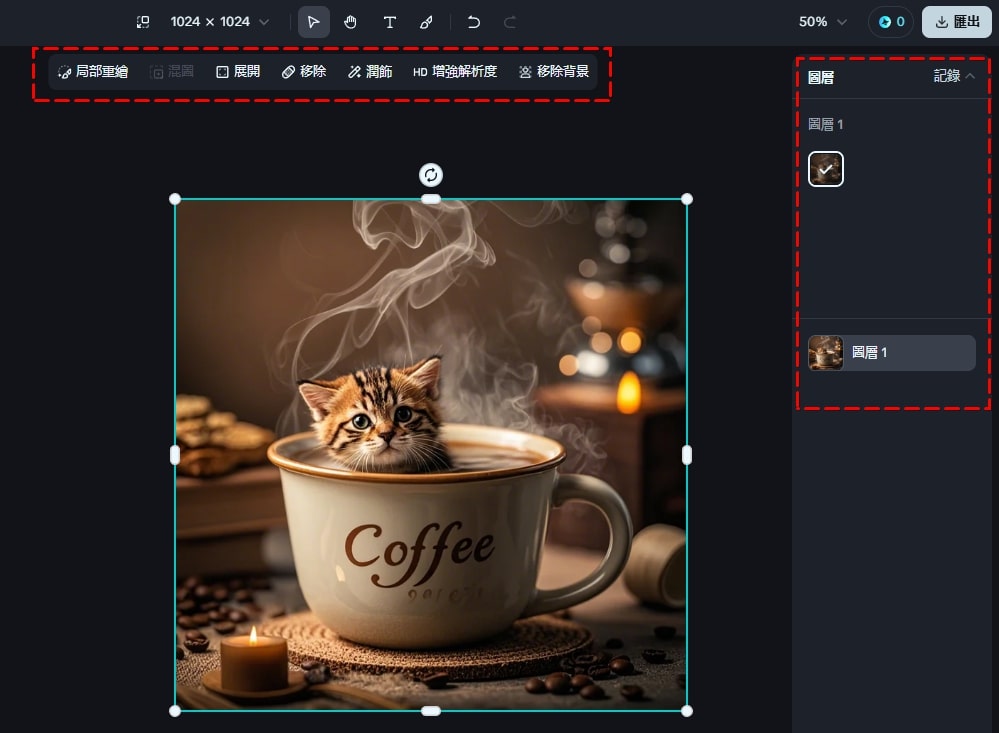
Task: Select the checked history thumbnail
Action: tap(826, 169)
